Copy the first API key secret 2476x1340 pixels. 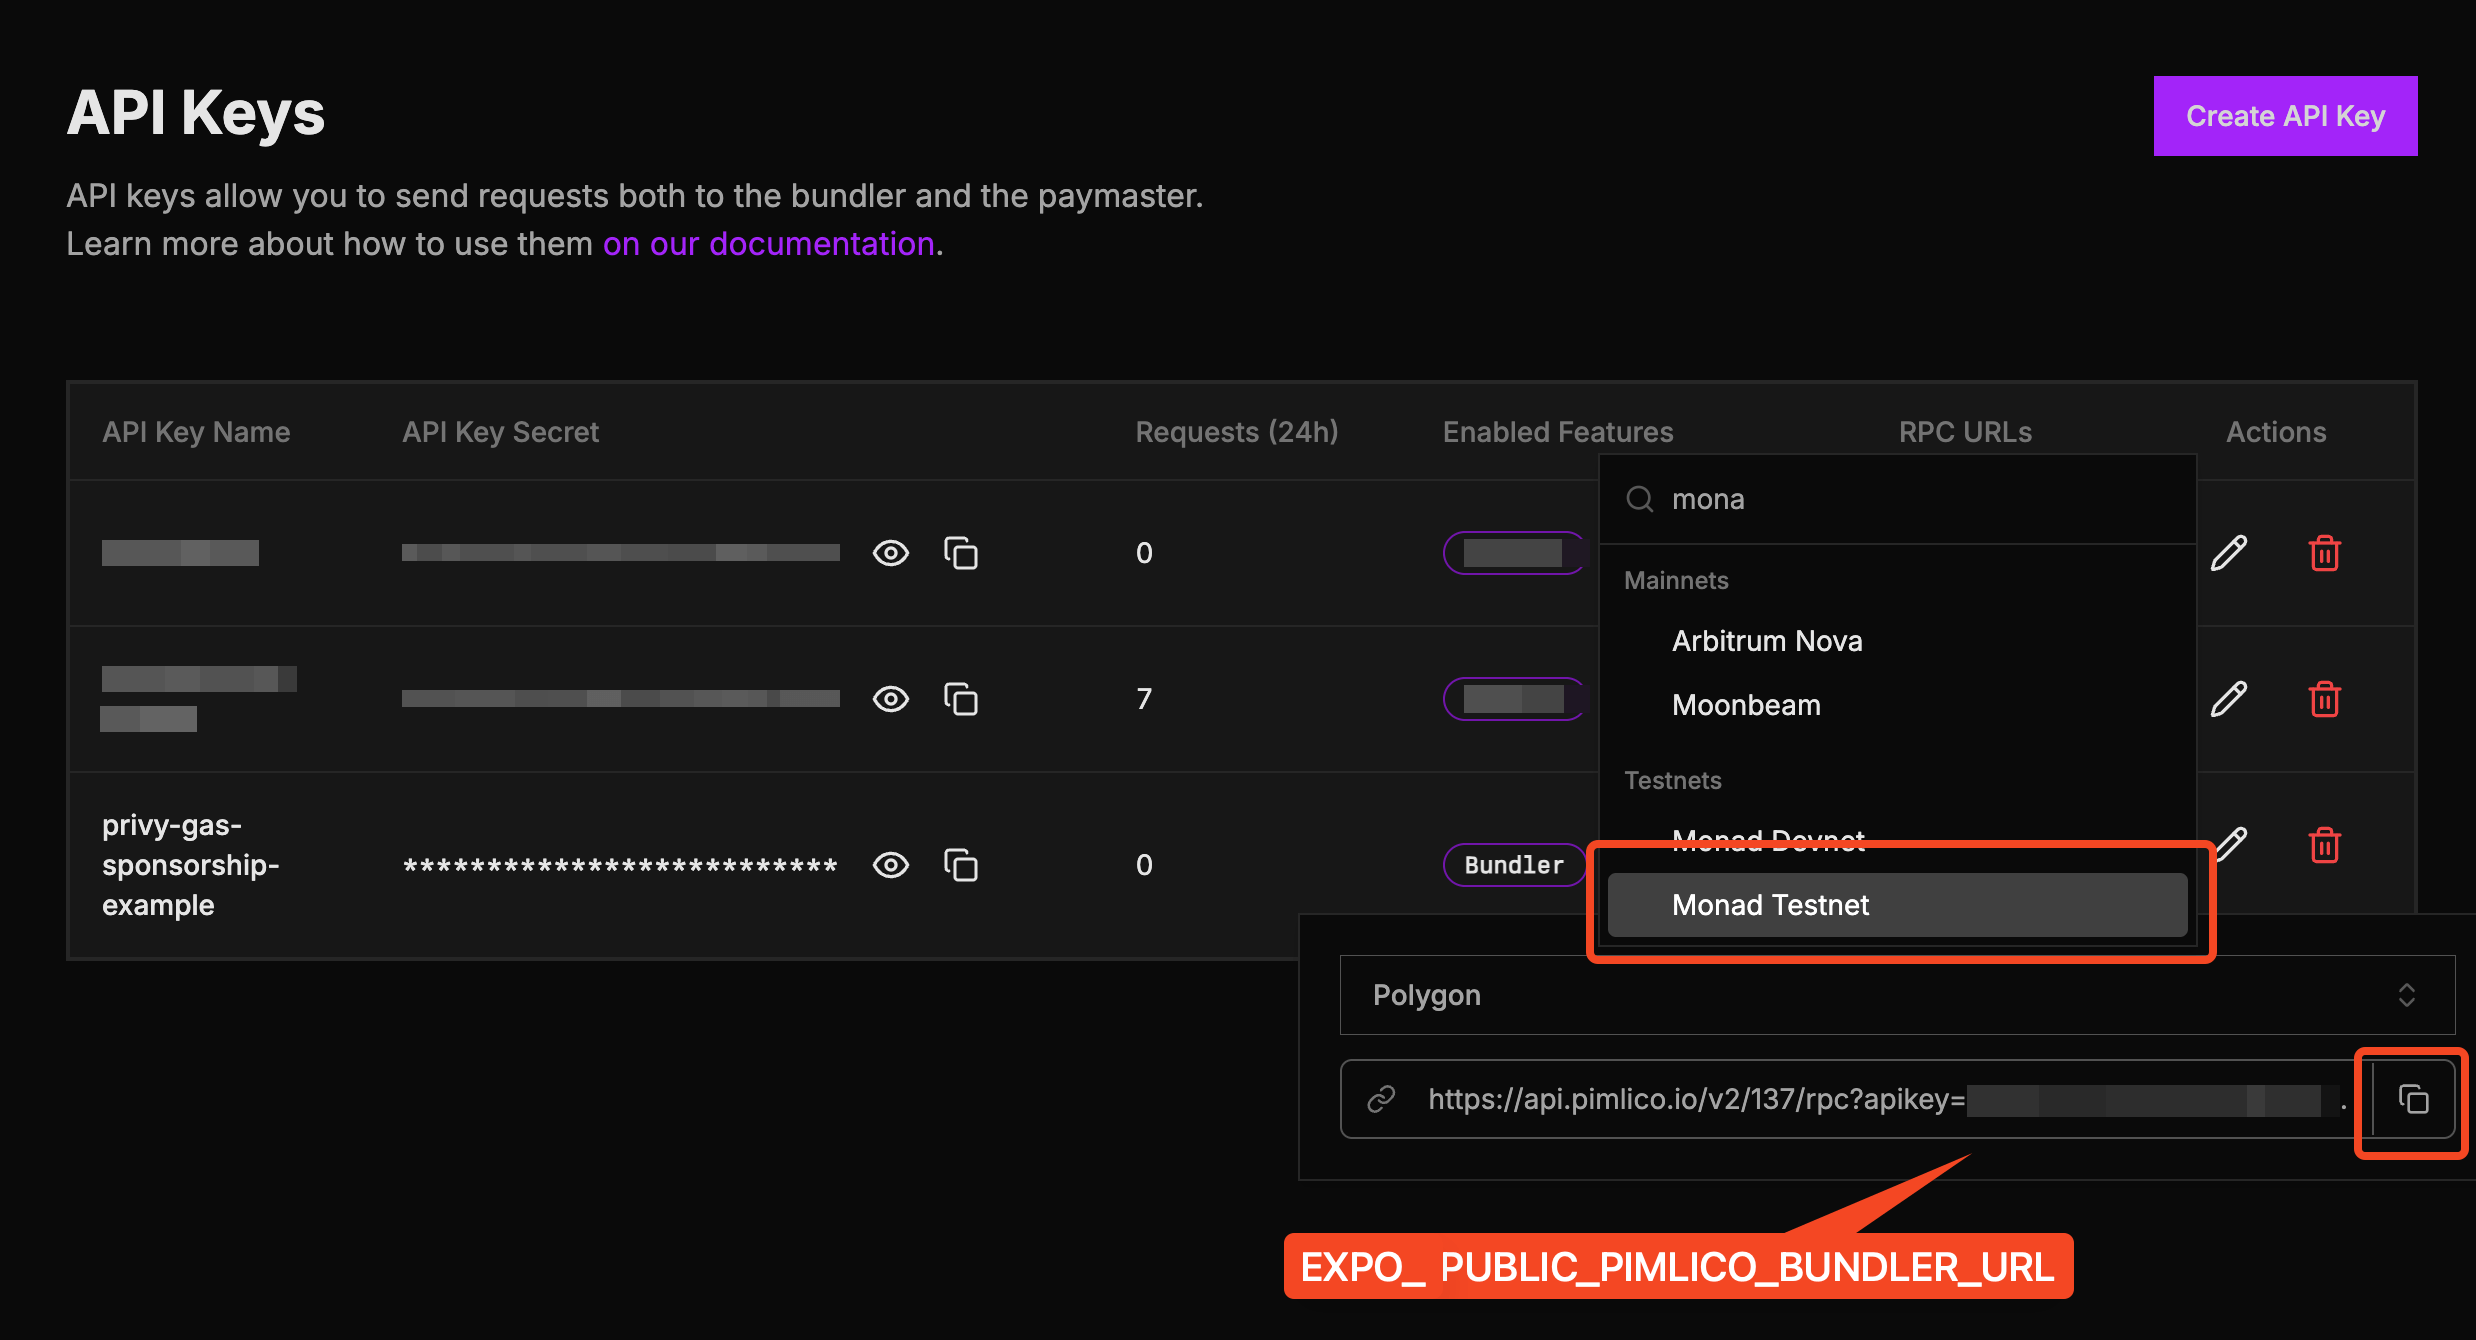coord(961,553)
